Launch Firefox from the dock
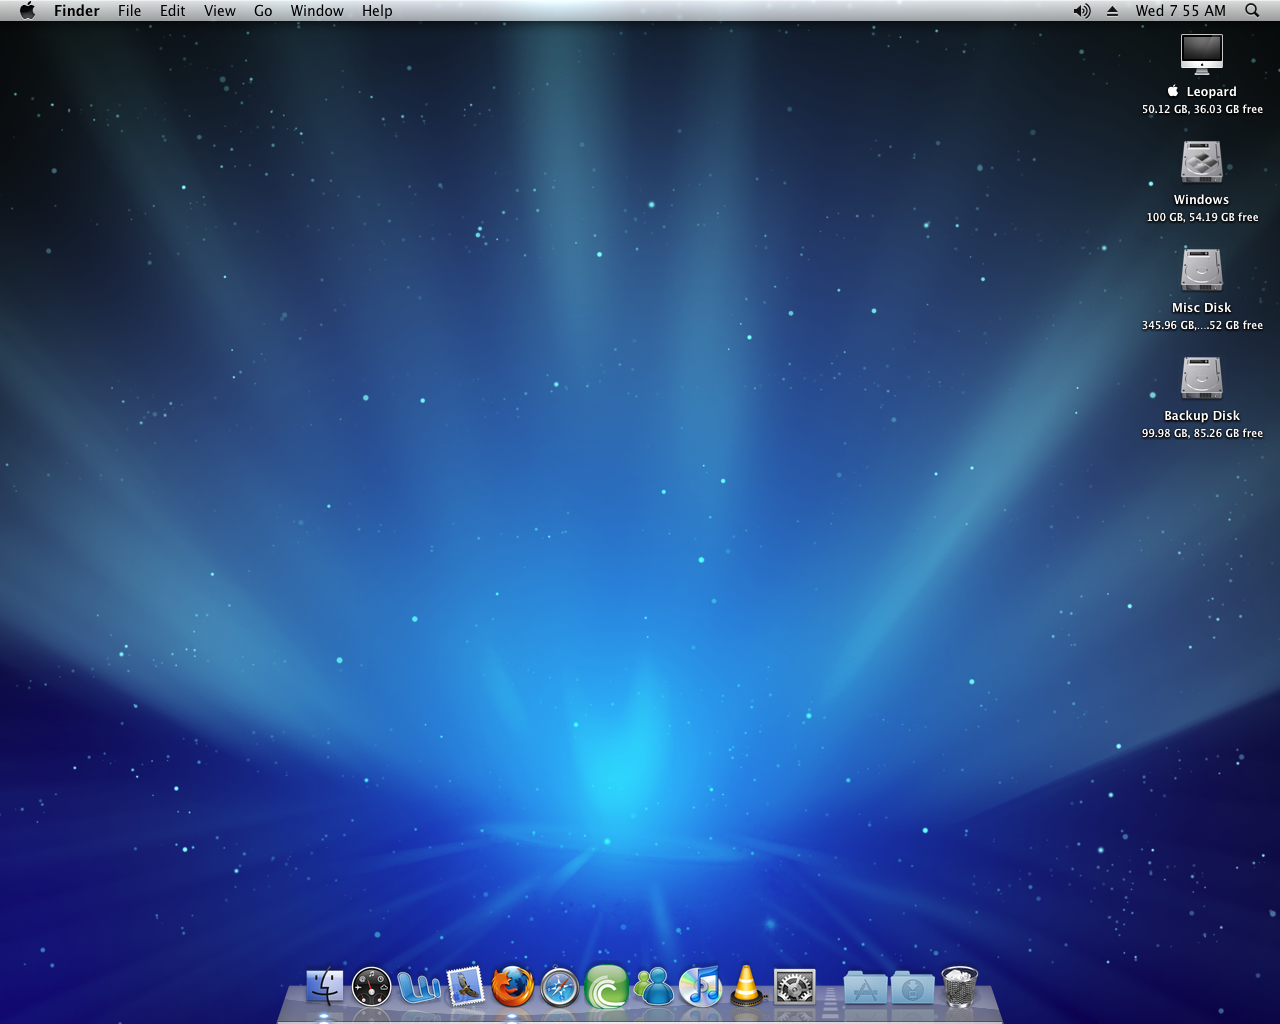1280x1024 pixels. click(512, 987)
